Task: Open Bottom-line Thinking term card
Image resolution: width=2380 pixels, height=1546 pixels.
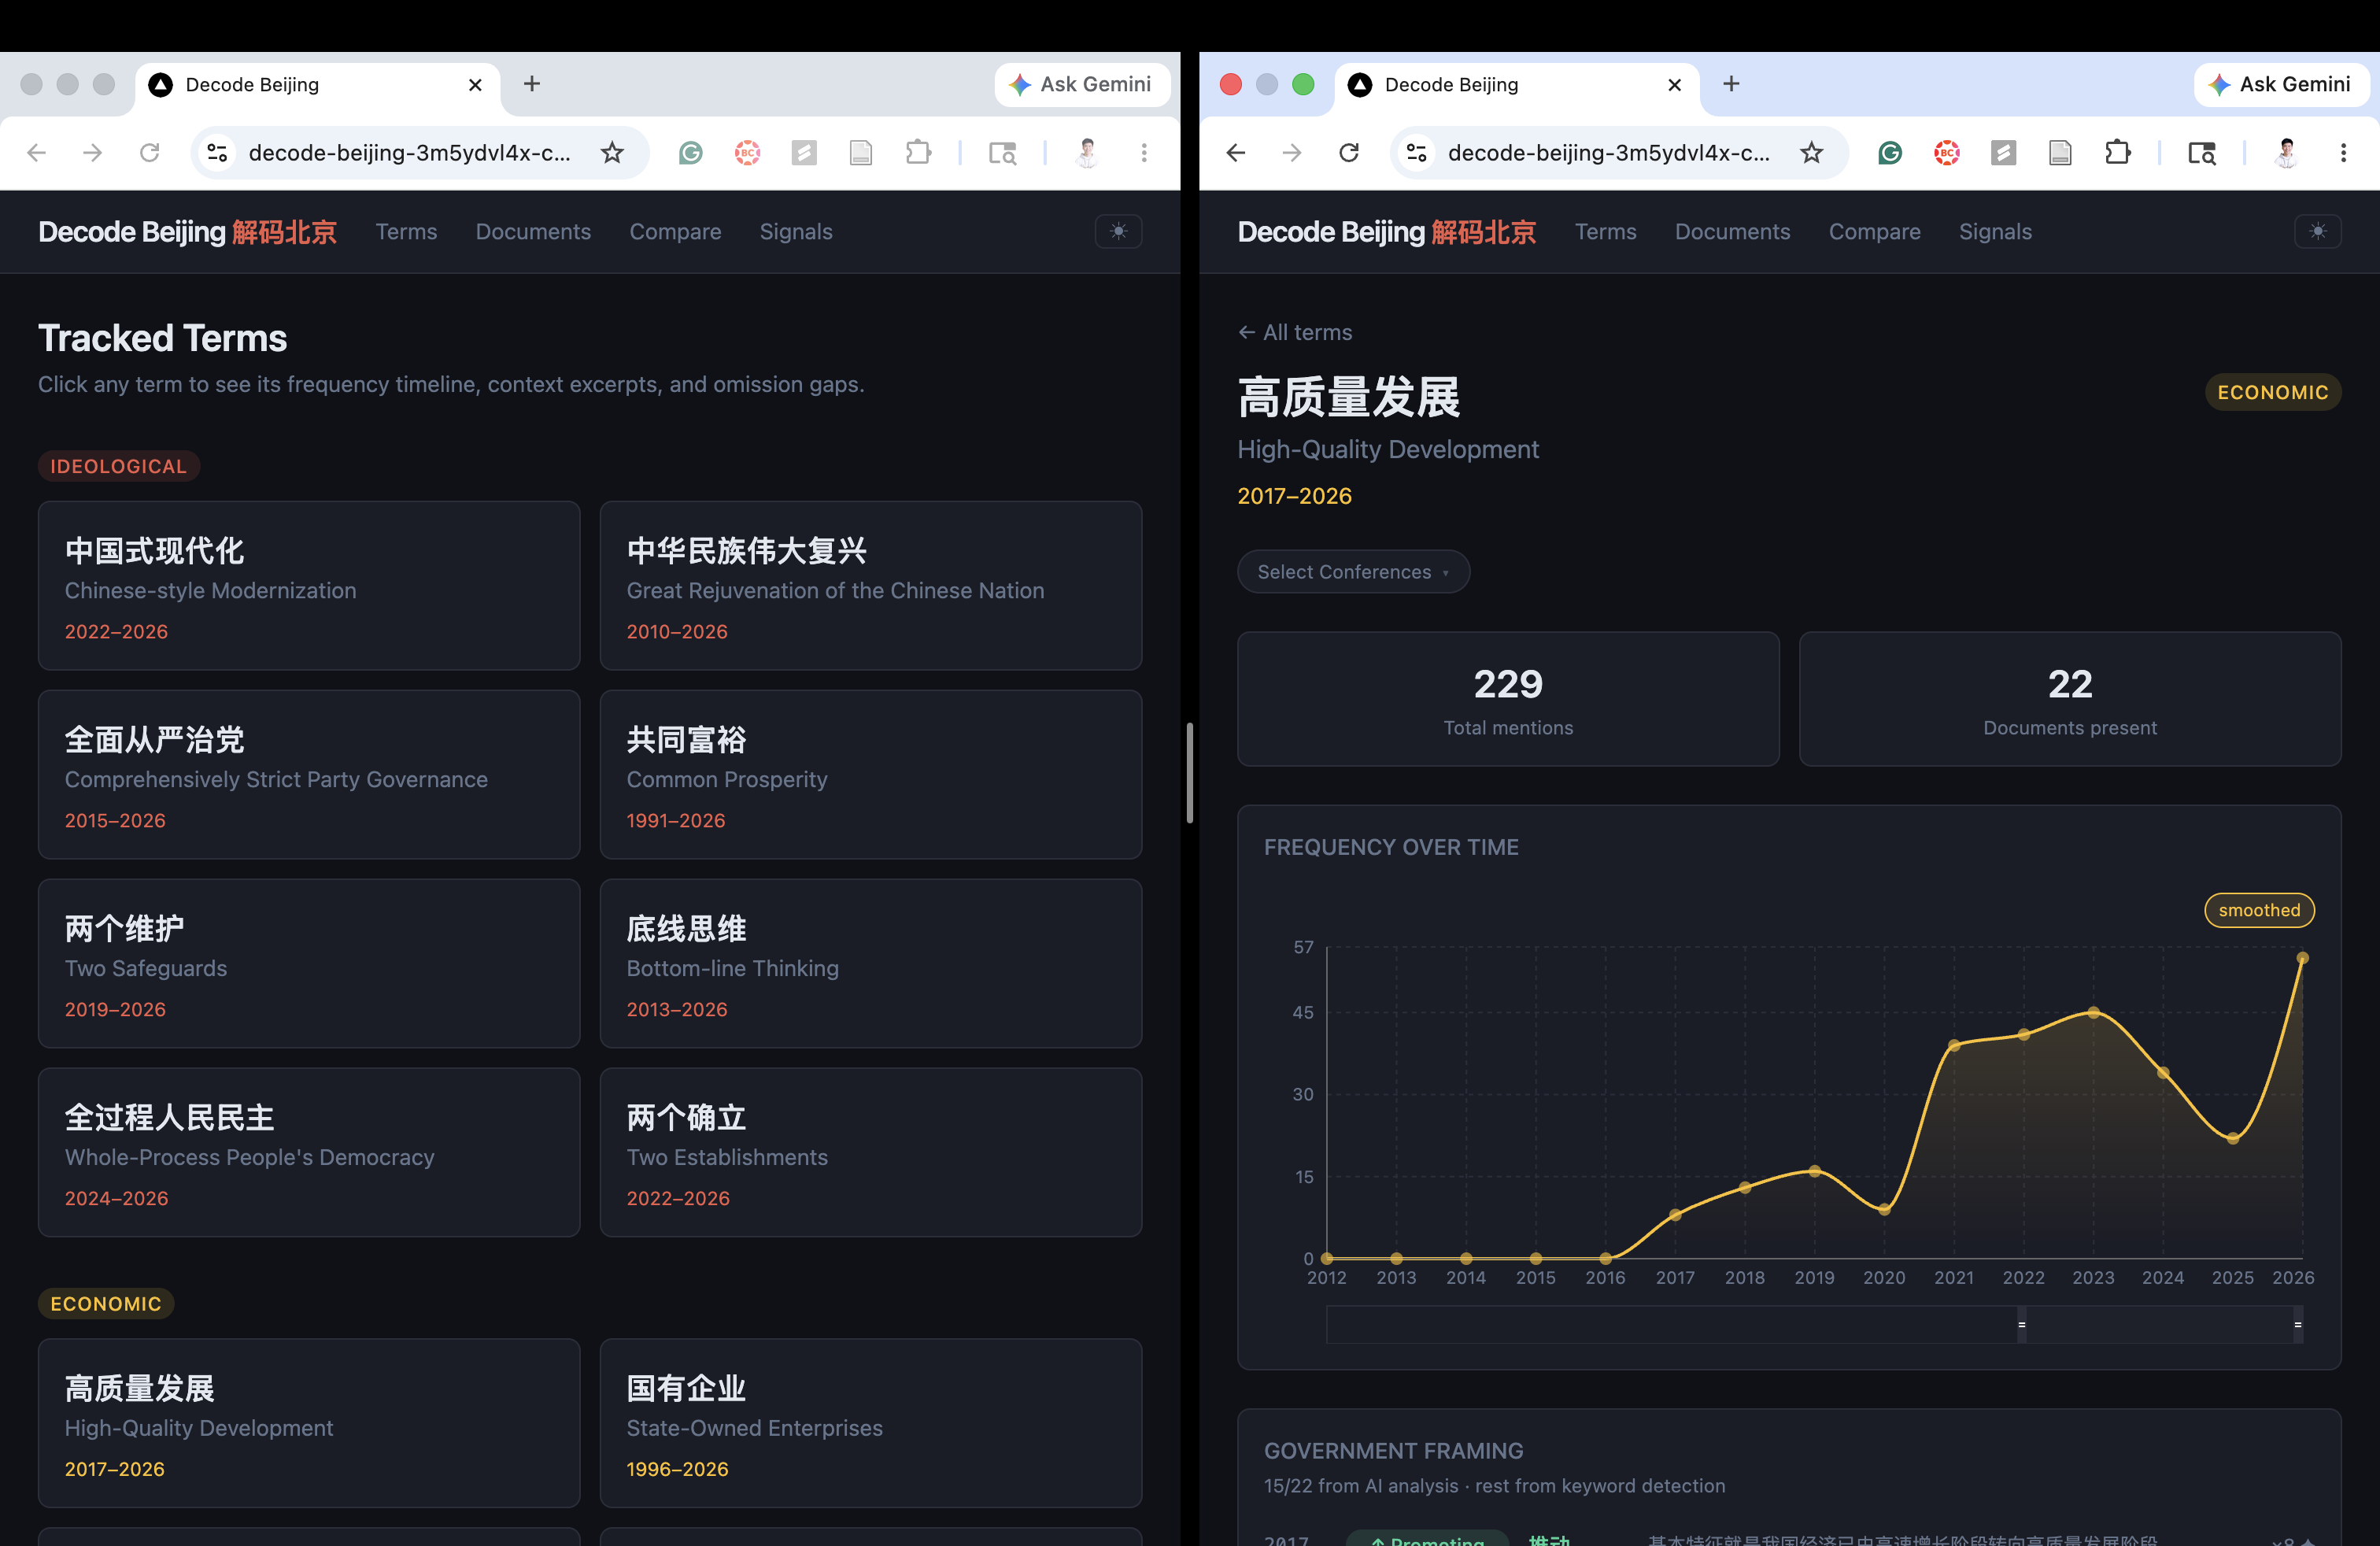Action: 871,963
